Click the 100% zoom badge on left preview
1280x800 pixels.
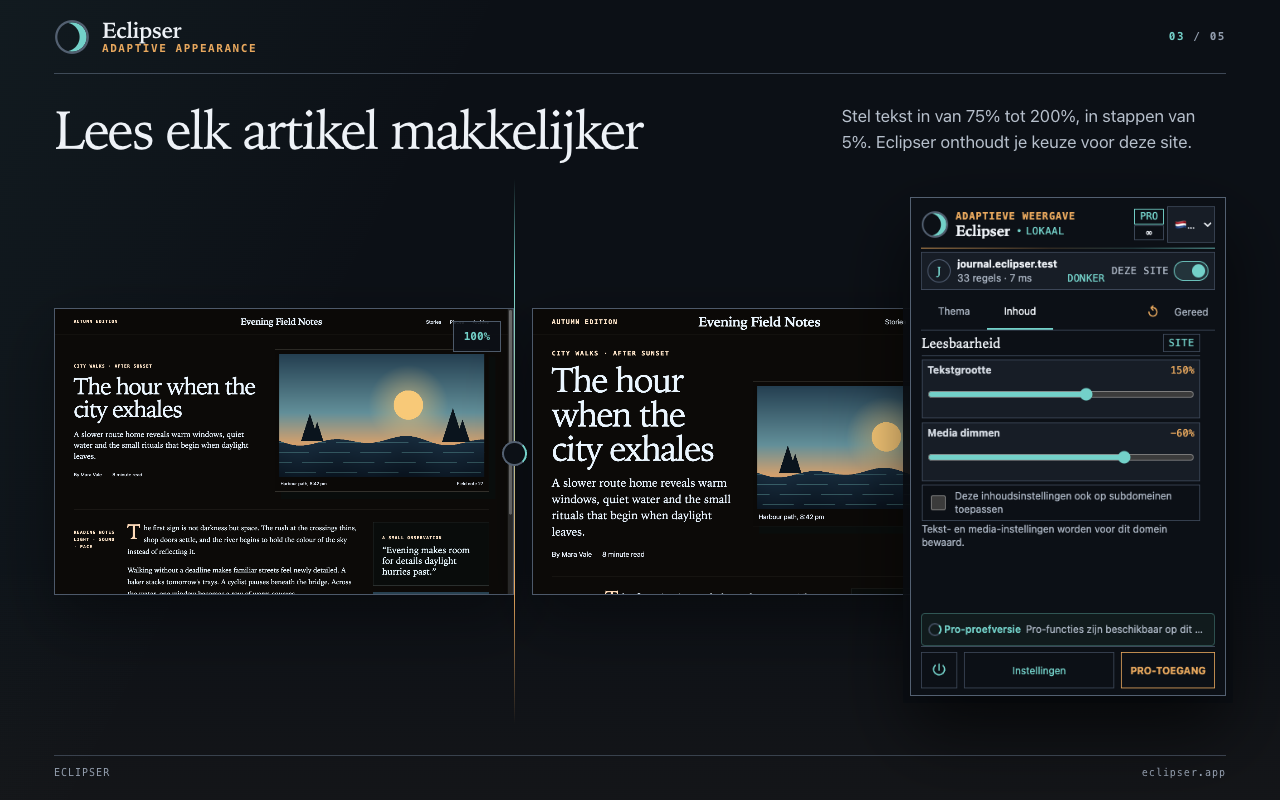pyautogui.click(x=477, y=336)
